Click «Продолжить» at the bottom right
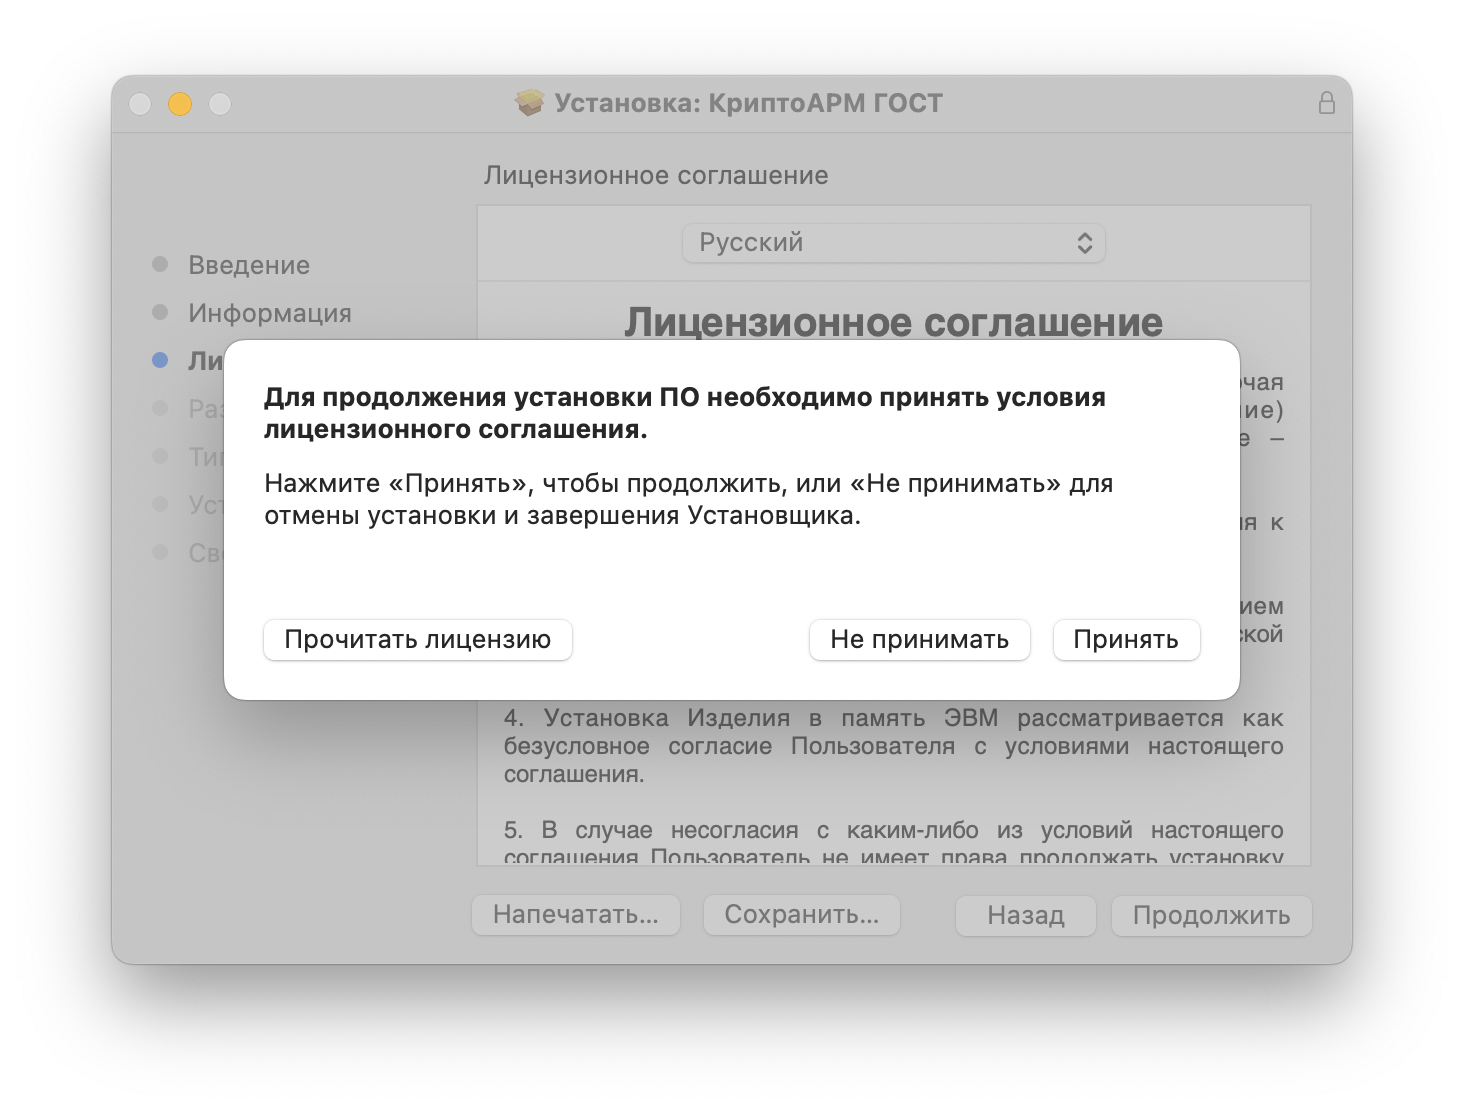 pyautogui.click(x=1211, y=914)
